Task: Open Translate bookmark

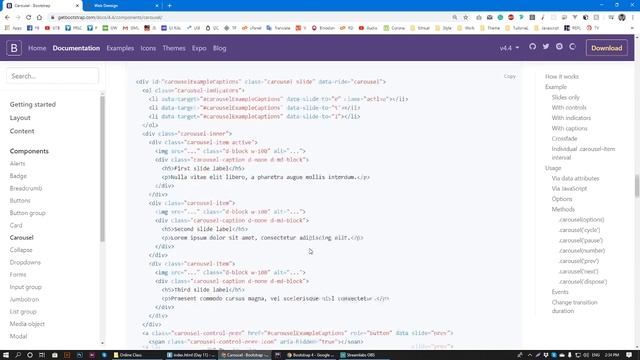Action: [x=278, y=28]
